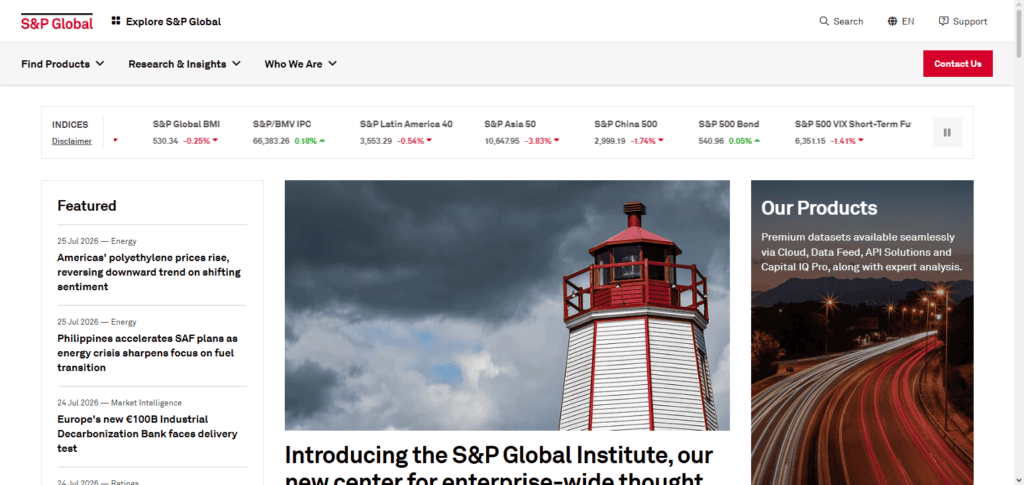Click the Contact Us button

click(x=957, y=63)
